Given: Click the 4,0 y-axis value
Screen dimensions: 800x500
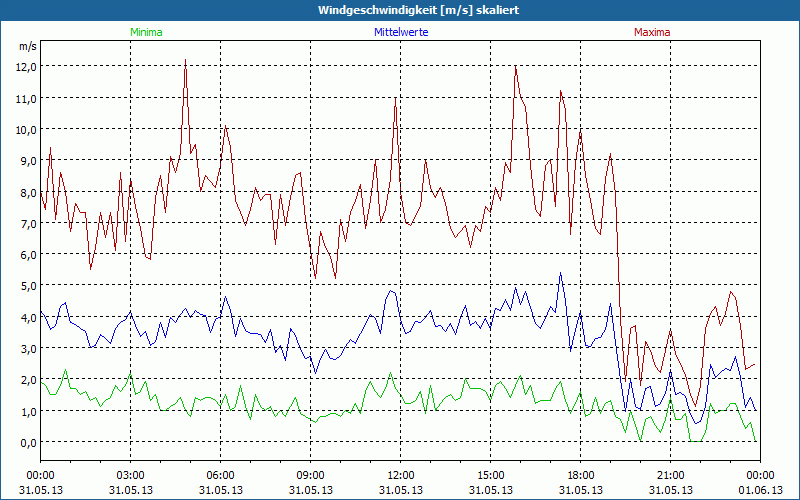Looking at the screenshot, I should (x=29, y=317).
